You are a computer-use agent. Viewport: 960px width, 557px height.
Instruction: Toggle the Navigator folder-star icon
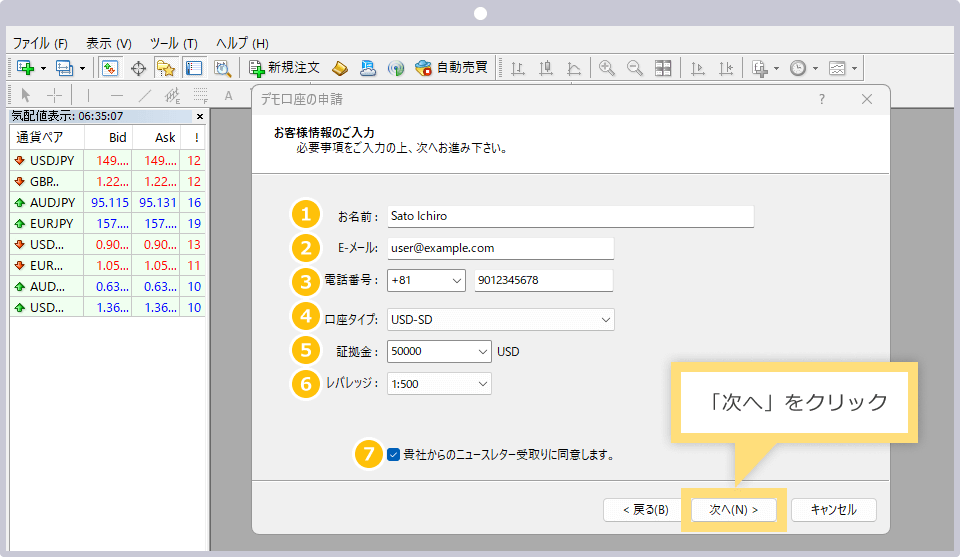click(x=165, y=68)
